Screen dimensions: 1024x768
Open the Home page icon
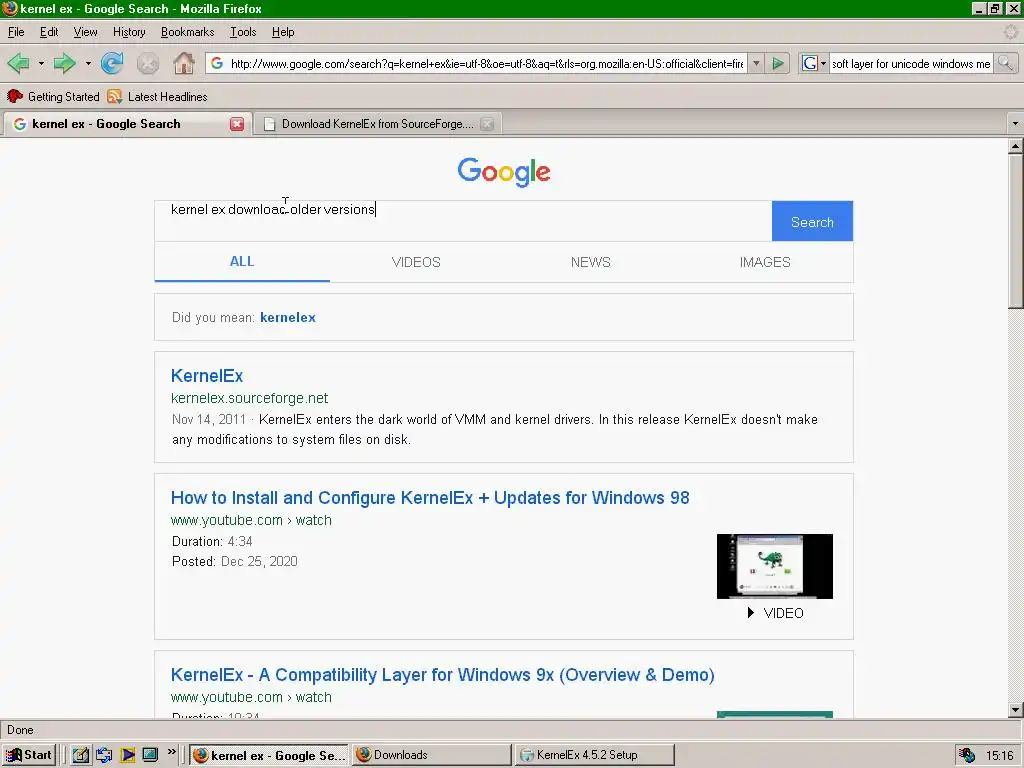(184, 63)
